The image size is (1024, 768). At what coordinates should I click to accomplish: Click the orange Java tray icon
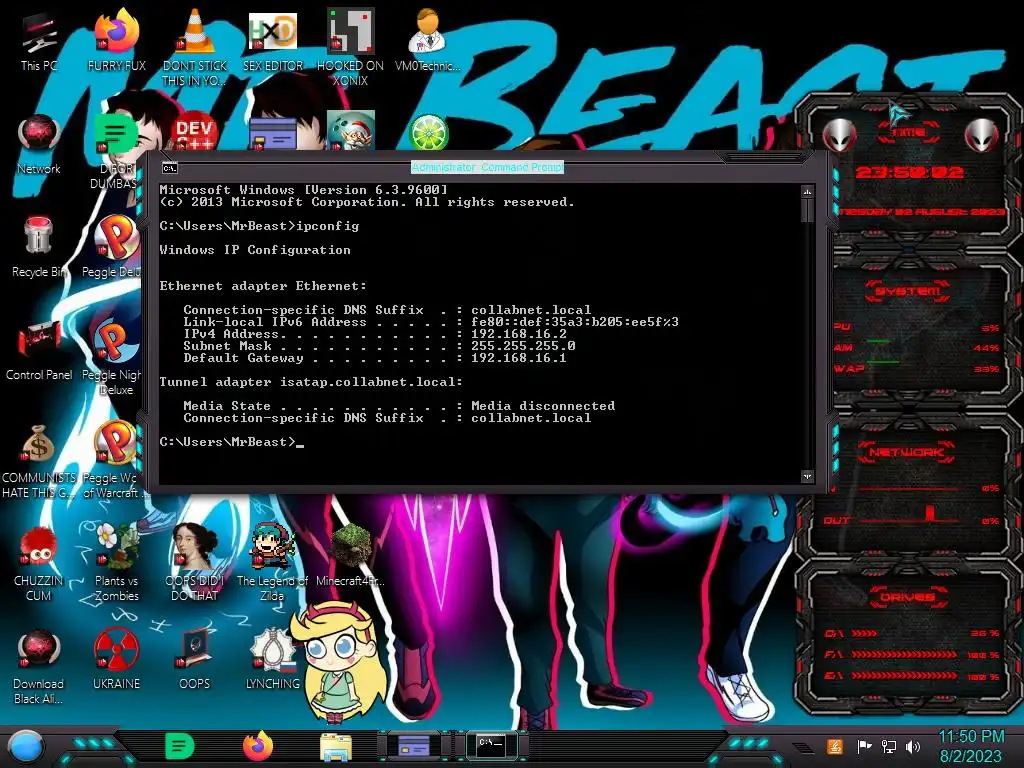pos(835,746)
